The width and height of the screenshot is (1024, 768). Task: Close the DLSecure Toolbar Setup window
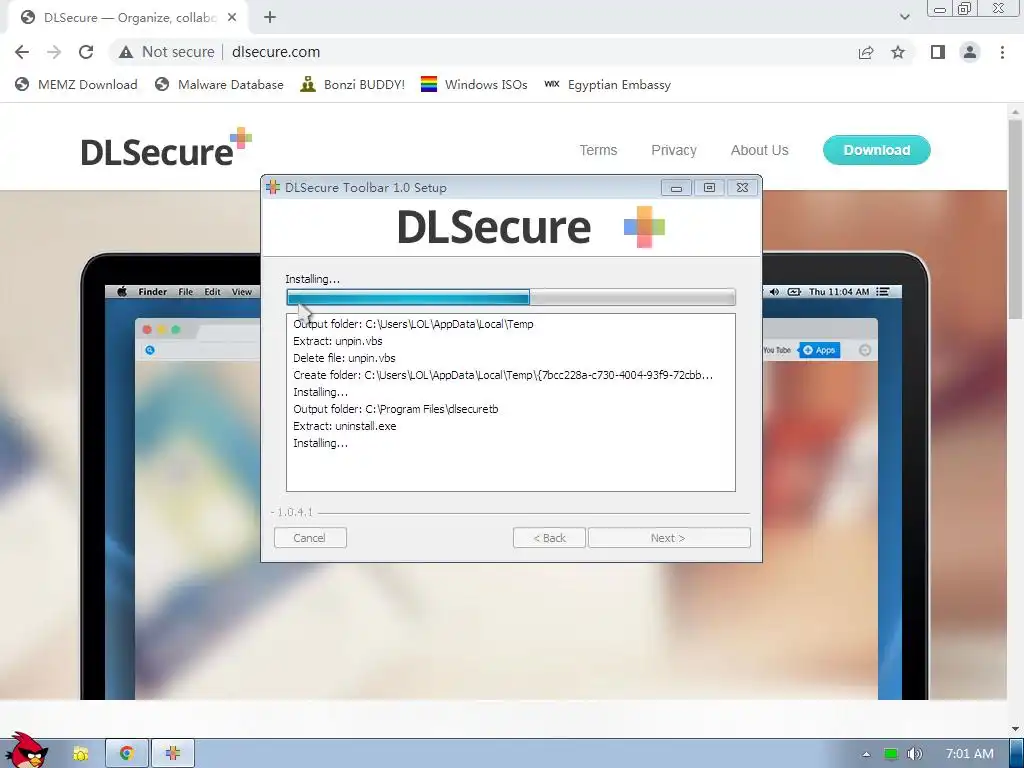click(x=743, y=188)
